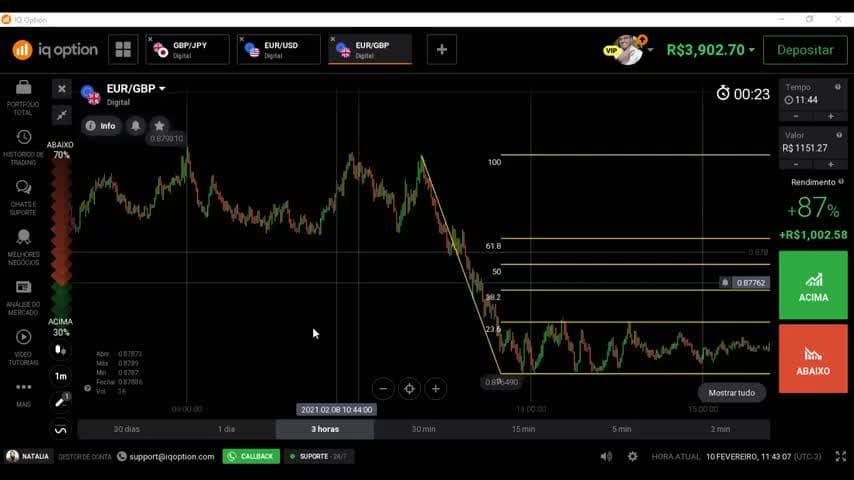Image resolution: width=854 pixels, height=480 pixels.
Task: Toggle the sound speaker icon
Action: pyautogui.click(x=606, y=457)
